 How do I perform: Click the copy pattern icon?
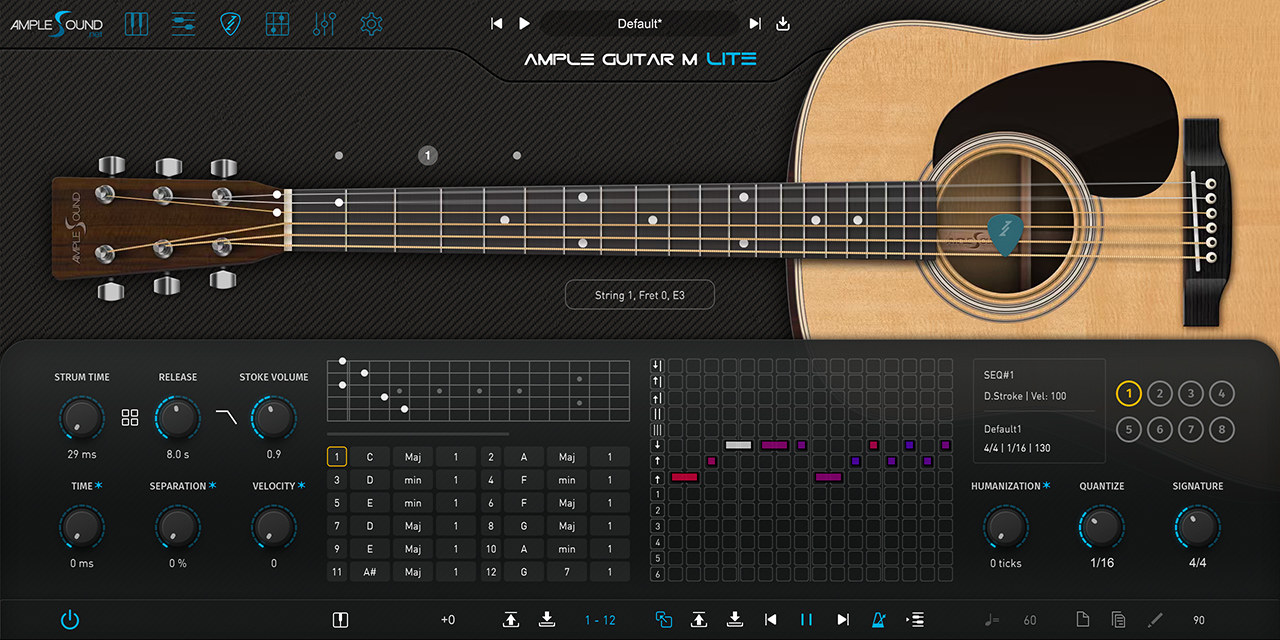[x=1119, y=620]
